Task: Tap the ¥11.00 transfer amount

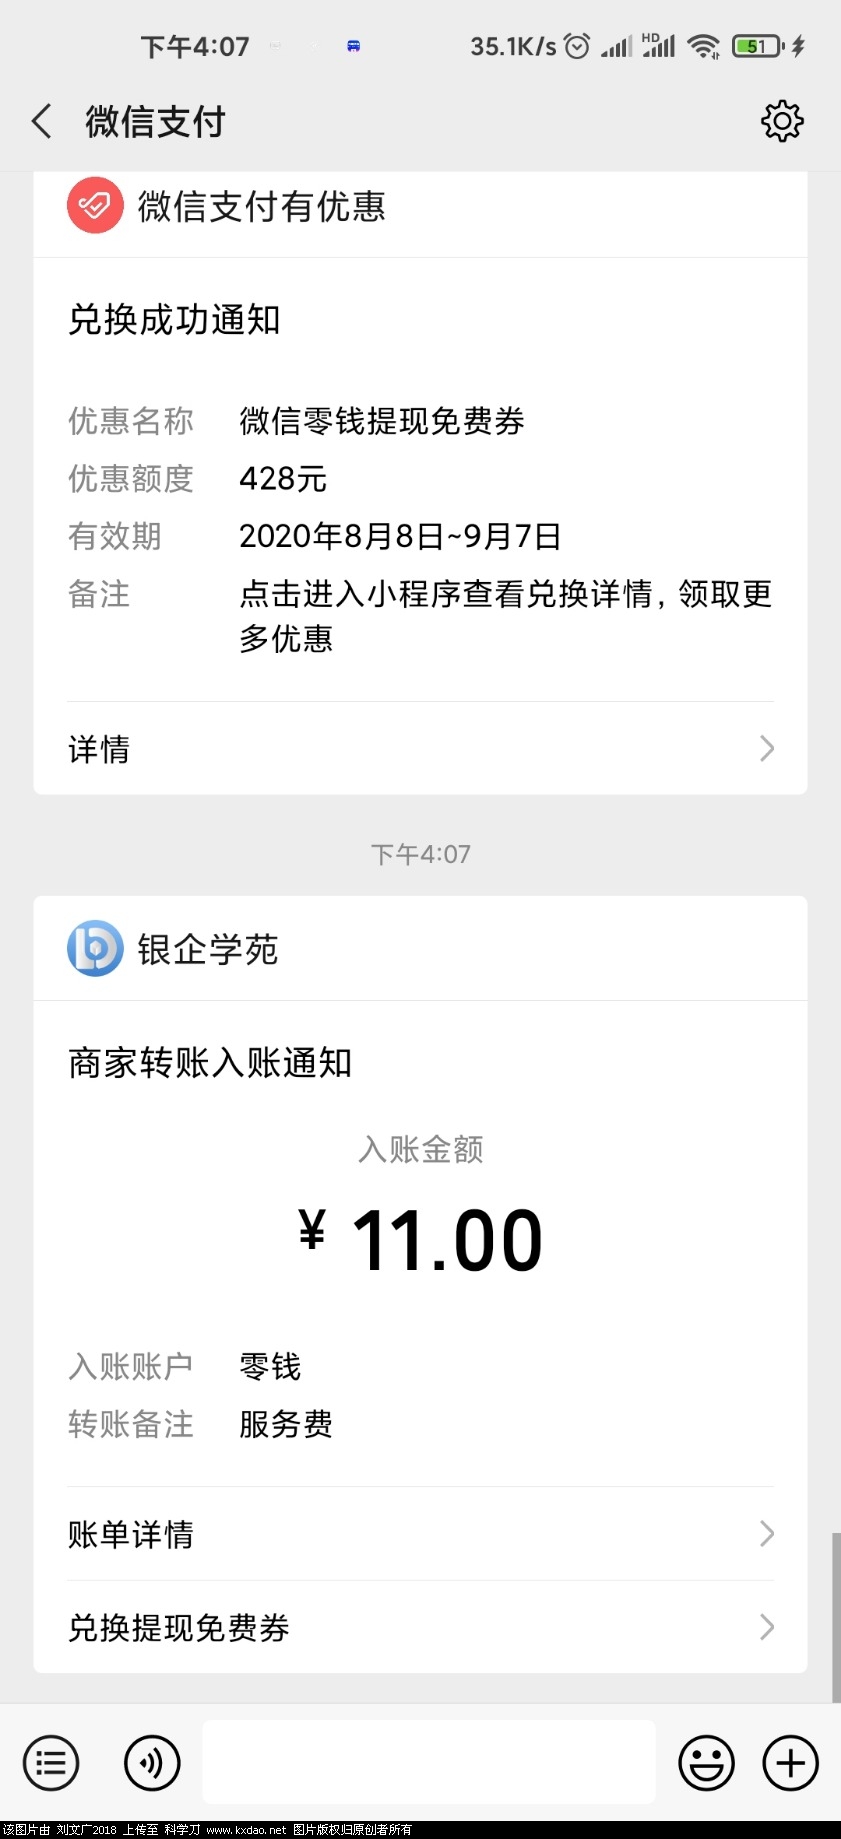Action: click(421, 1240)
